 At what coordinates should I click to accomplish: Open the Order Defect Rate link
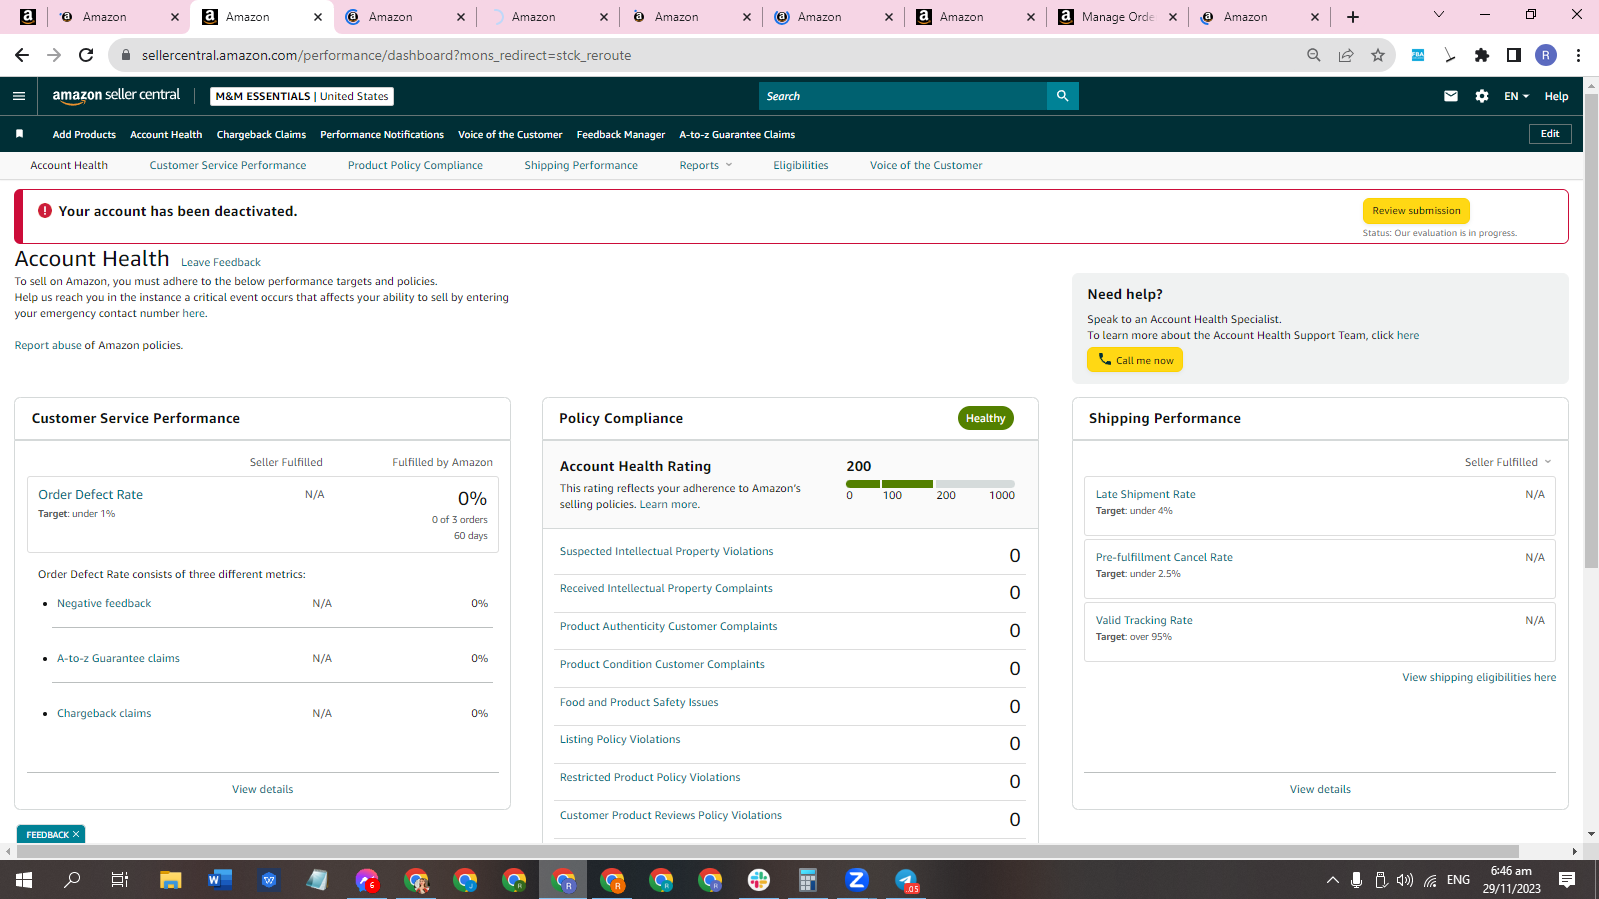[90, 494]
